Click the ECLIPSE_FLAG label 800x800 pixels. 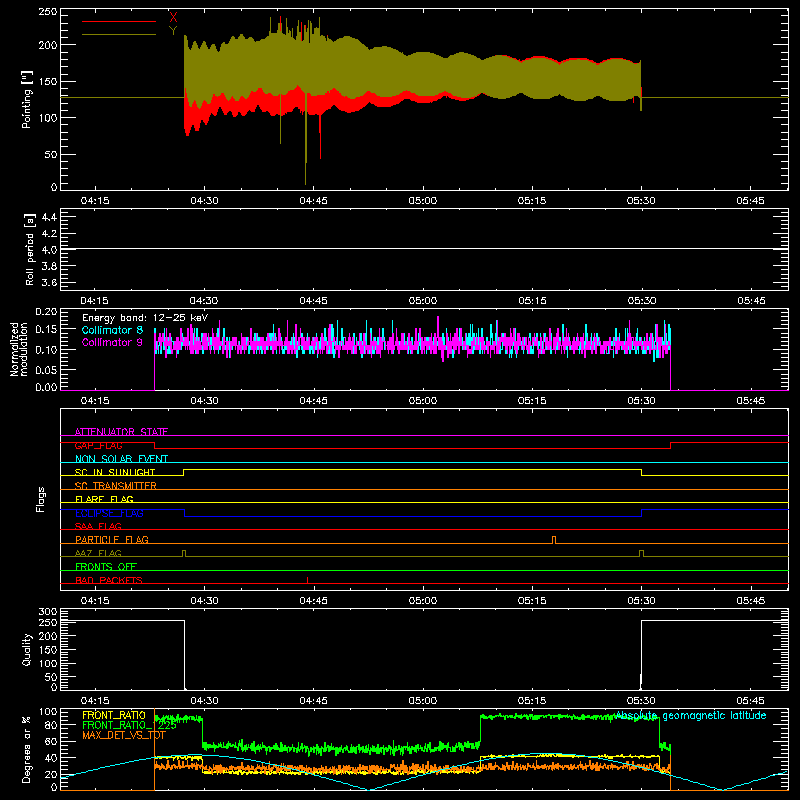[109, 513]
